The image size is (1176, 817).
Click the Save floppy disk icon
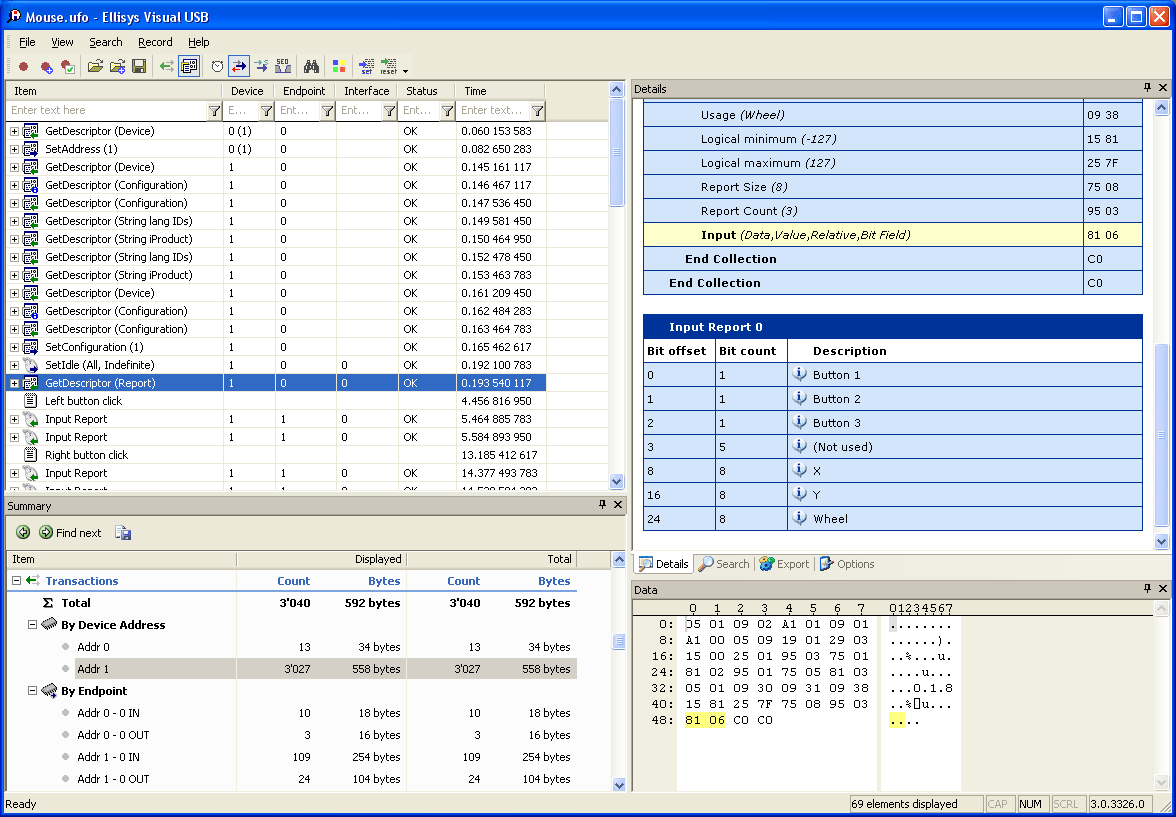coord(139,67)
